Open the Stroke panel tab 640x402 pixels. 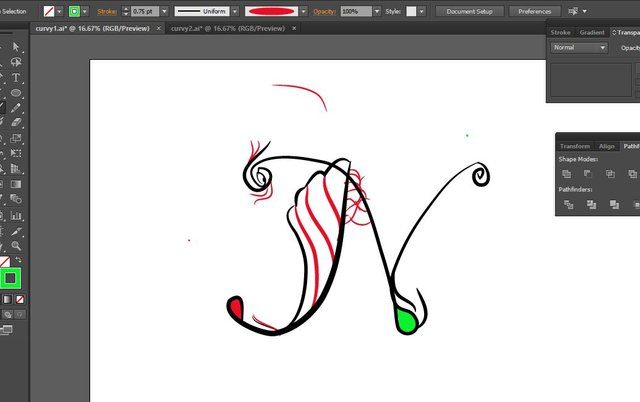coord(560,32)
